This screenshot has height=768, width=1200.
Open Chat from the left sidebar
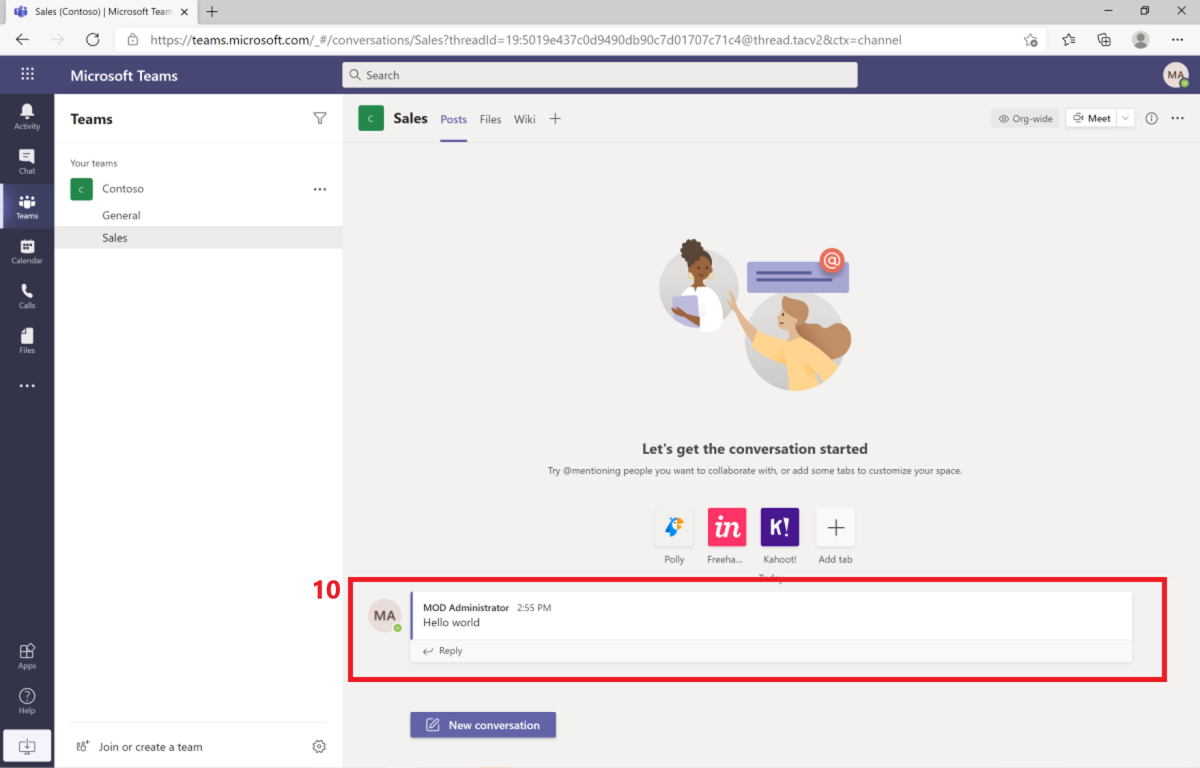pyautogui.click(x=27, y=160)
